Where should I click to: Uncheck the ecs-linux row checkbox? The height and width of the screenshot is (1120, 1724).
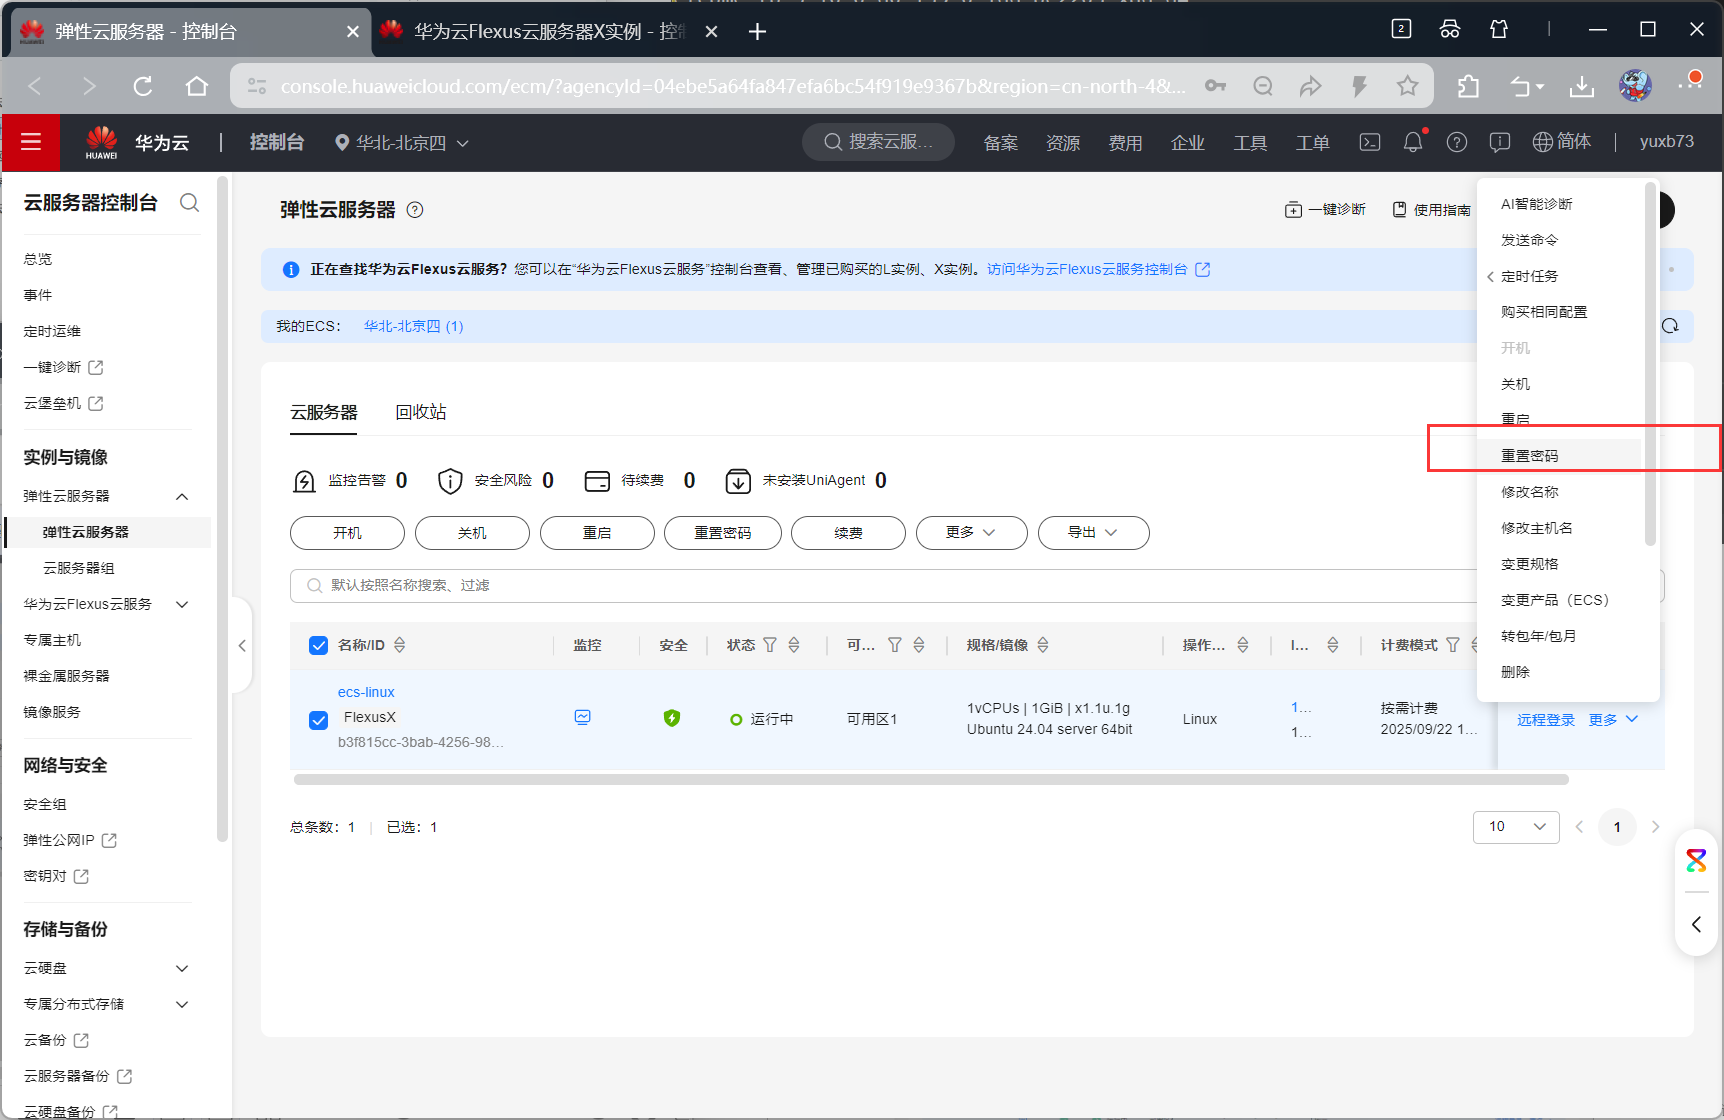coord(319,720)
